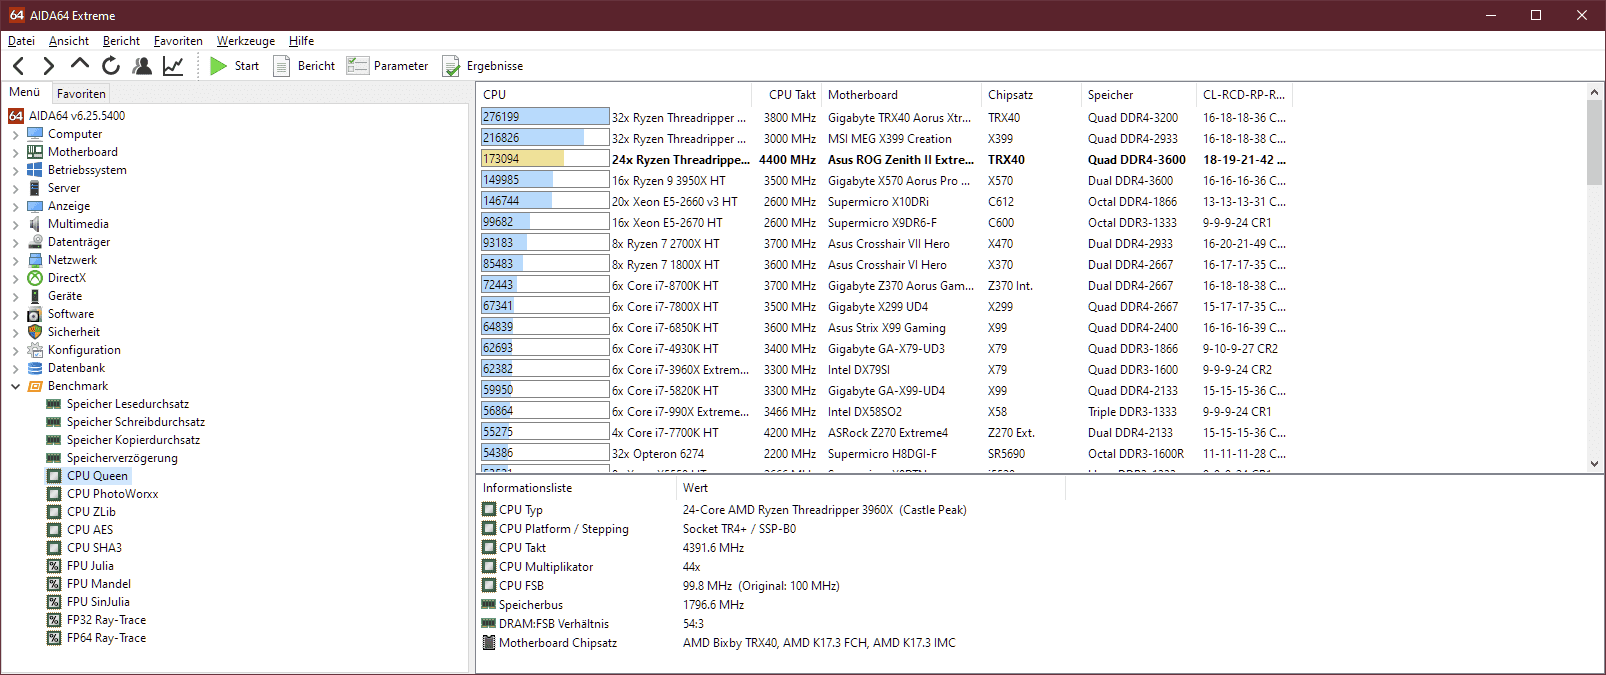Click the 276199 score result bar

click(545, 117)
